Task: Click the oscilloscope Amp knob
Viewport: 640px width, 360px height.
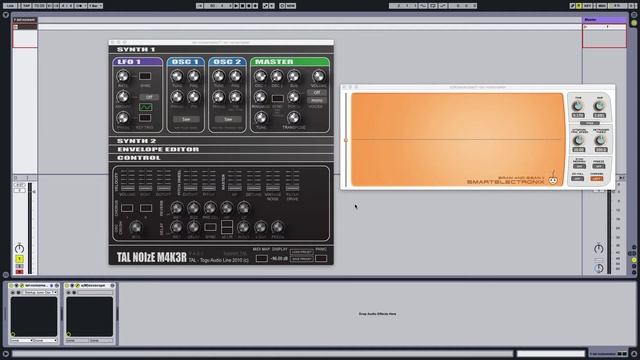Action: pyautogui.click(x=599, y=106)
